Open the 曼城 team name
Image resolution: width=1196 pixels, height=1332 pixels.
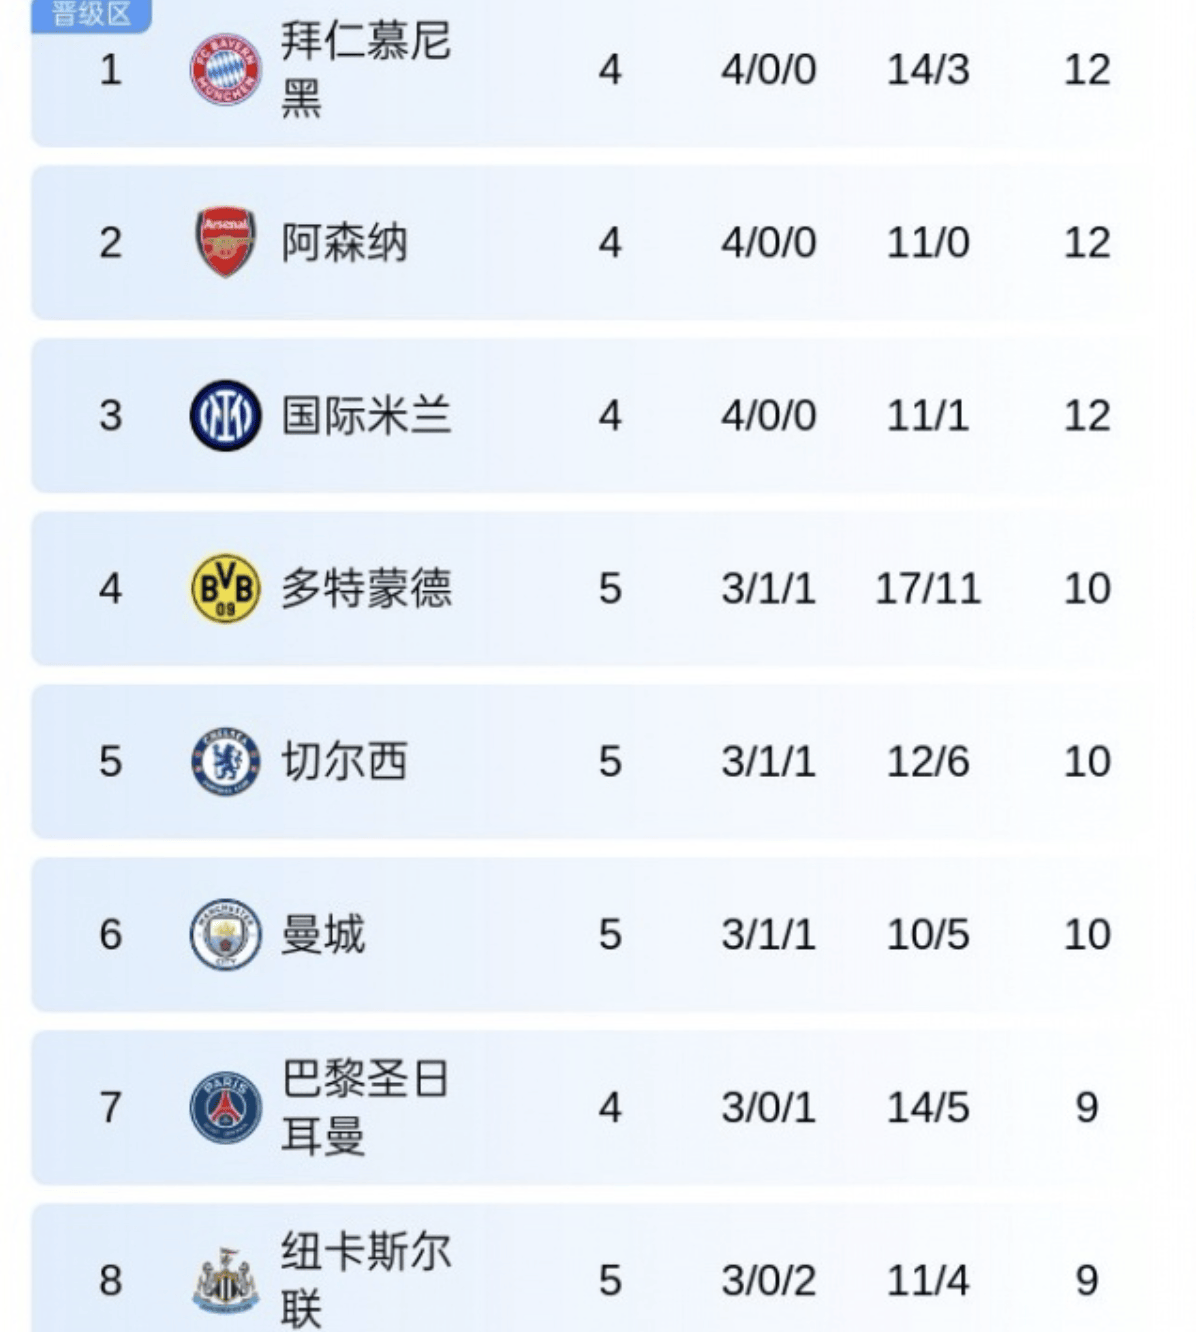322,934
